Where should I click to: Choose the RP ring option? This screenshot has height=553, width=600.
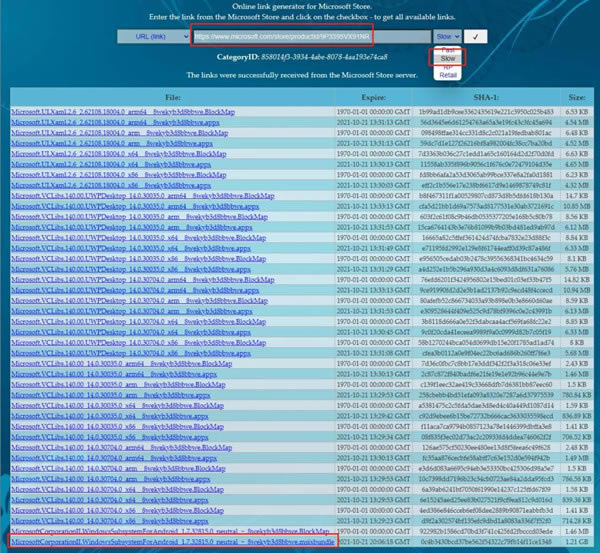[448, 67]
